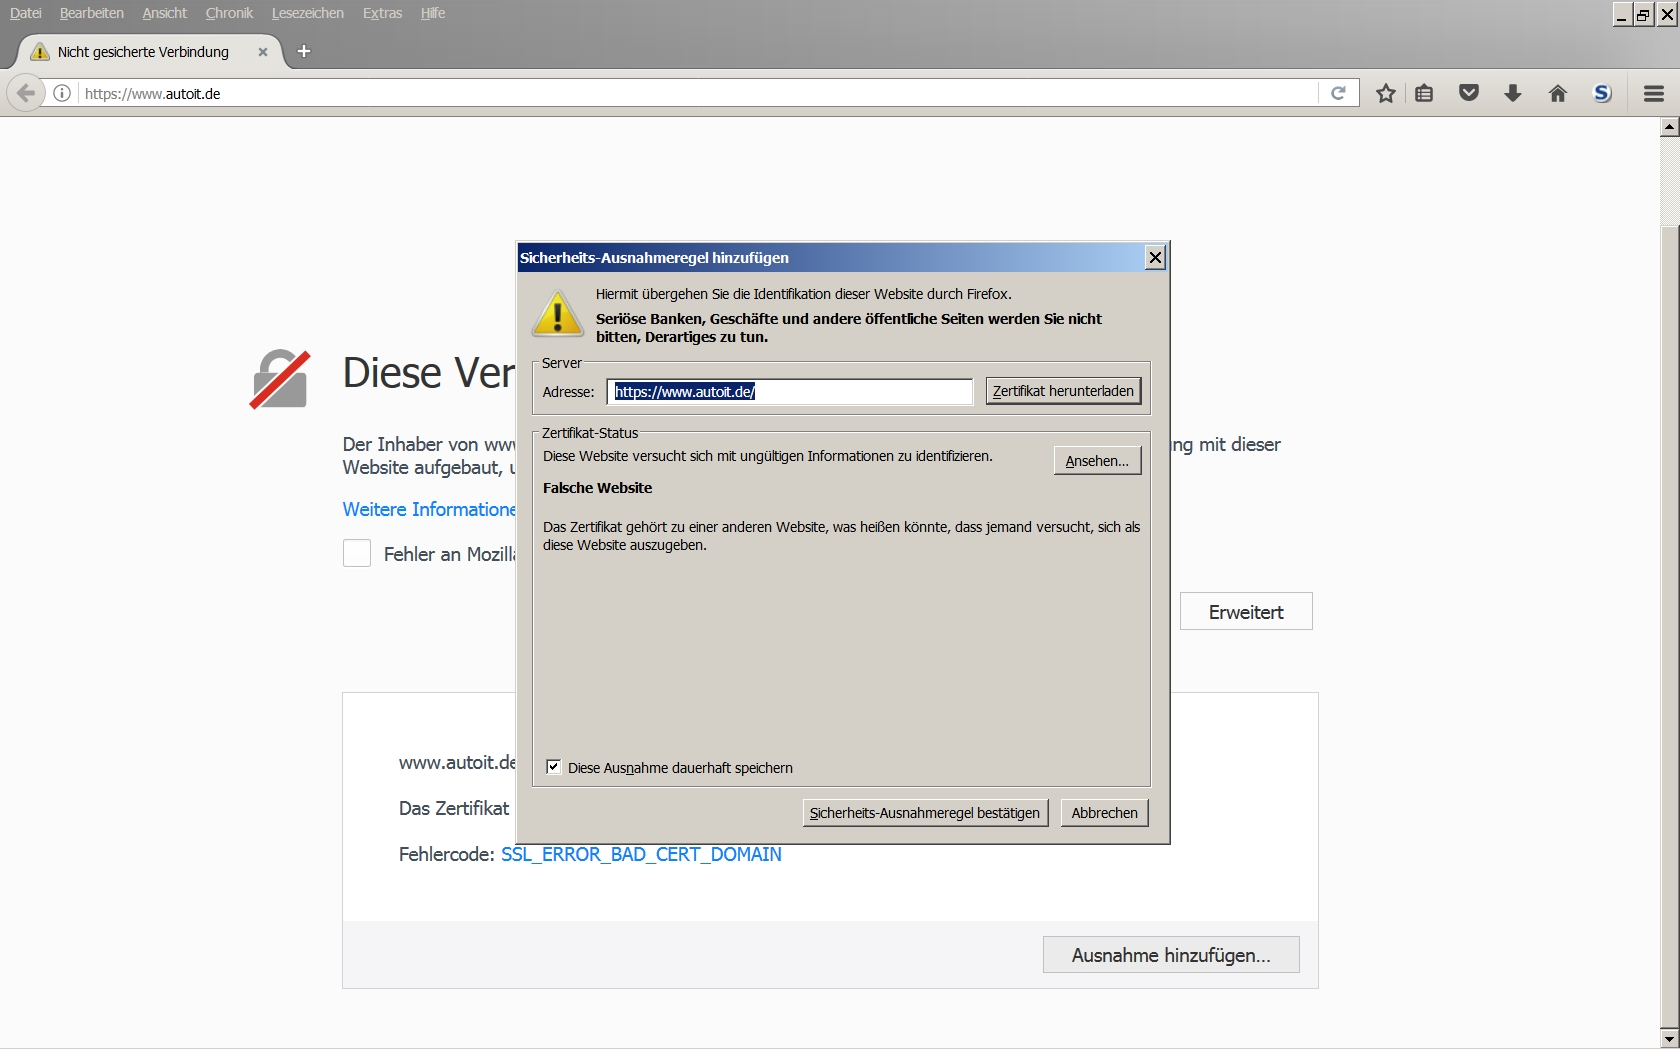Bookmark this page with star icon
This screenshot has height=1050, width=1680.
tap(1385, 93)
